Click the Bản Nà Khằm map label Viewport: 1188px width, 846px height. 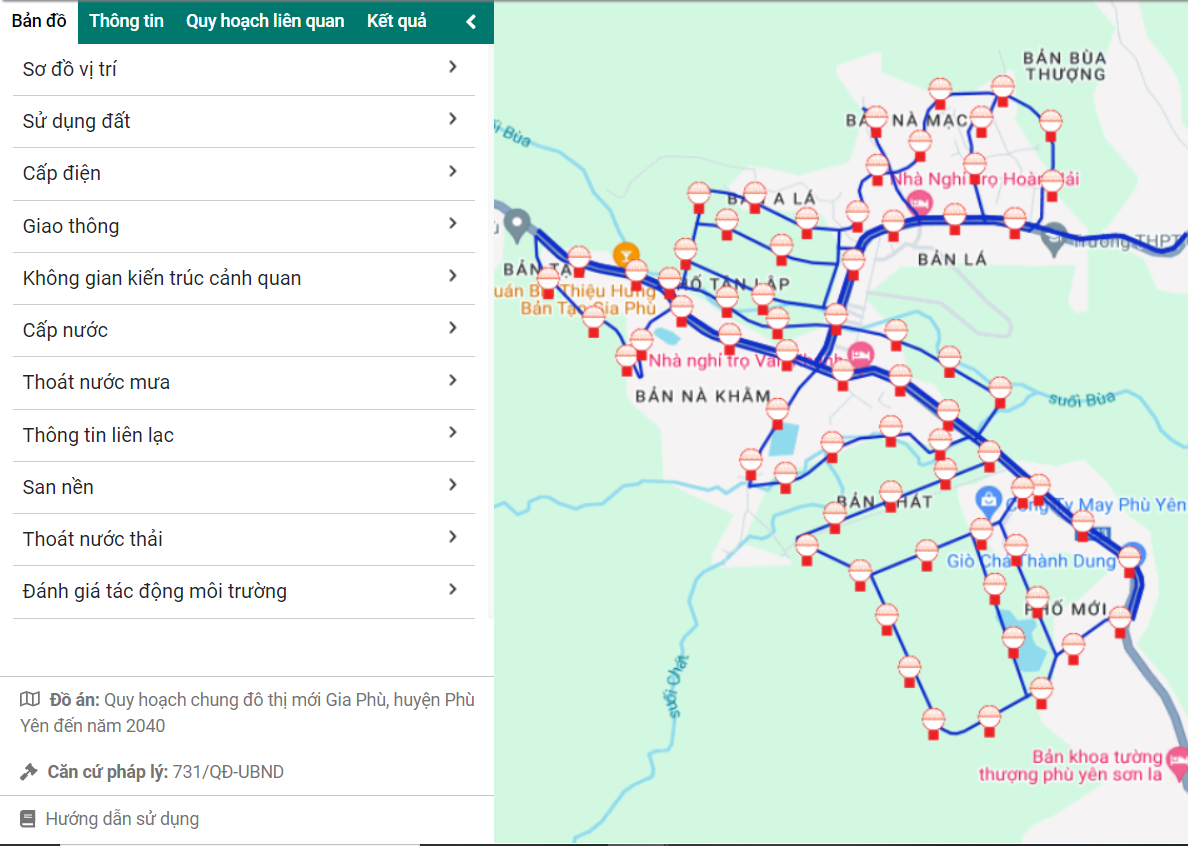tap(702, 397)
